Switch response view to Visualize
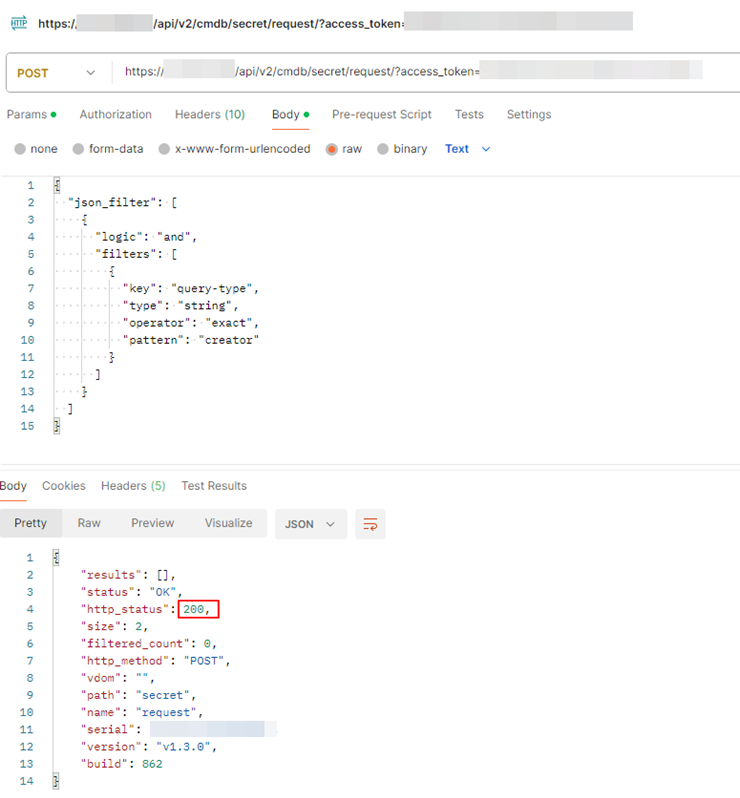The width and height of the screenshot is (740, 798). 229,523
